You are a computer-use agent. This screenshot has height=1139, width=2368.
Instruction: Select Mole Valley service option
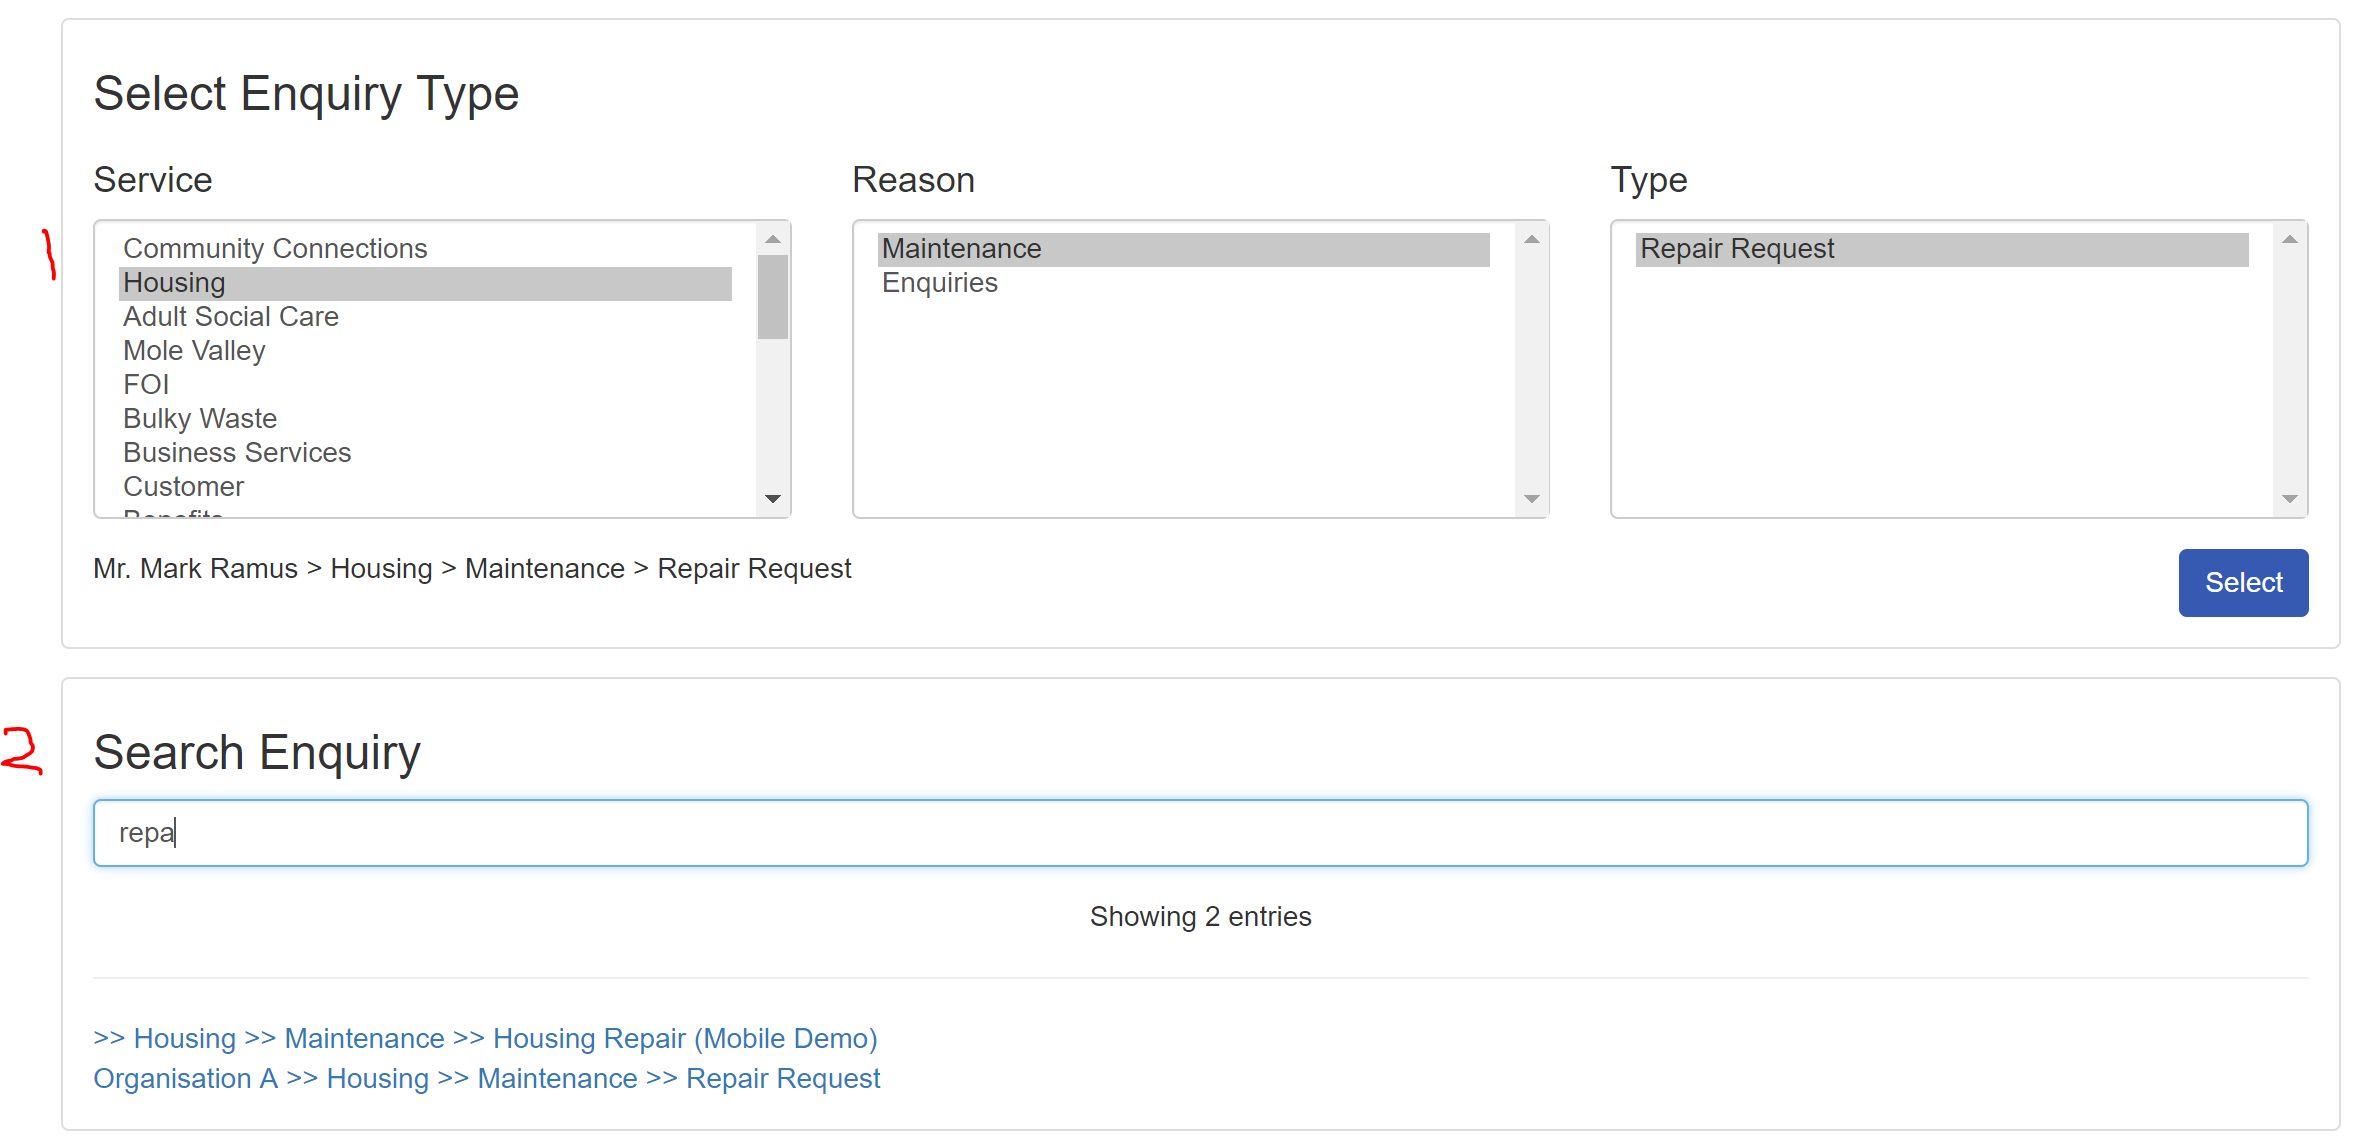194,351
